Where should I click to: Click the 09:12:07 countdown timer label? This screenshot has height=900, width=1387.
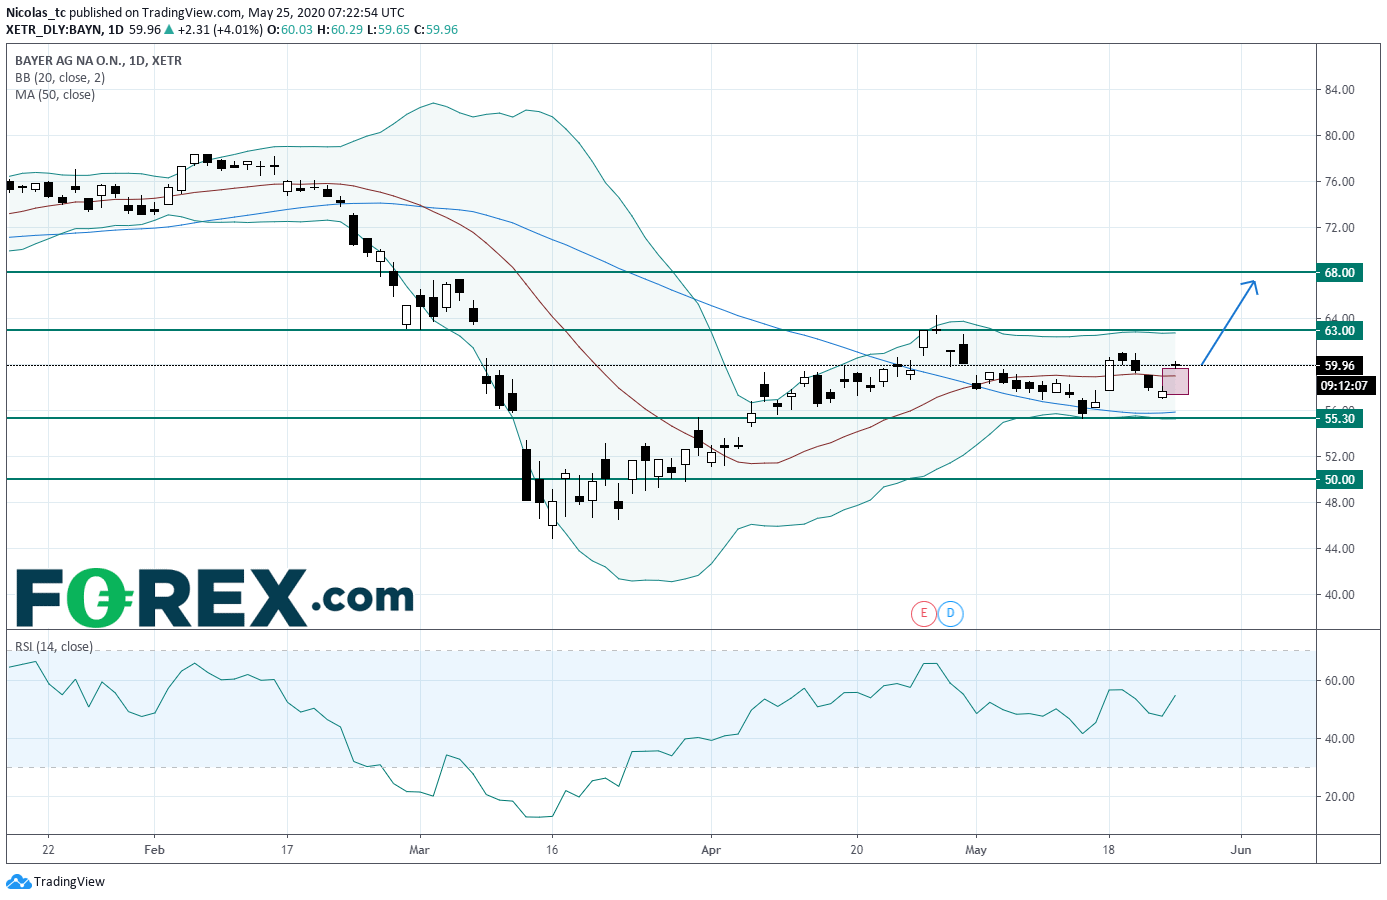[1344, 385]
